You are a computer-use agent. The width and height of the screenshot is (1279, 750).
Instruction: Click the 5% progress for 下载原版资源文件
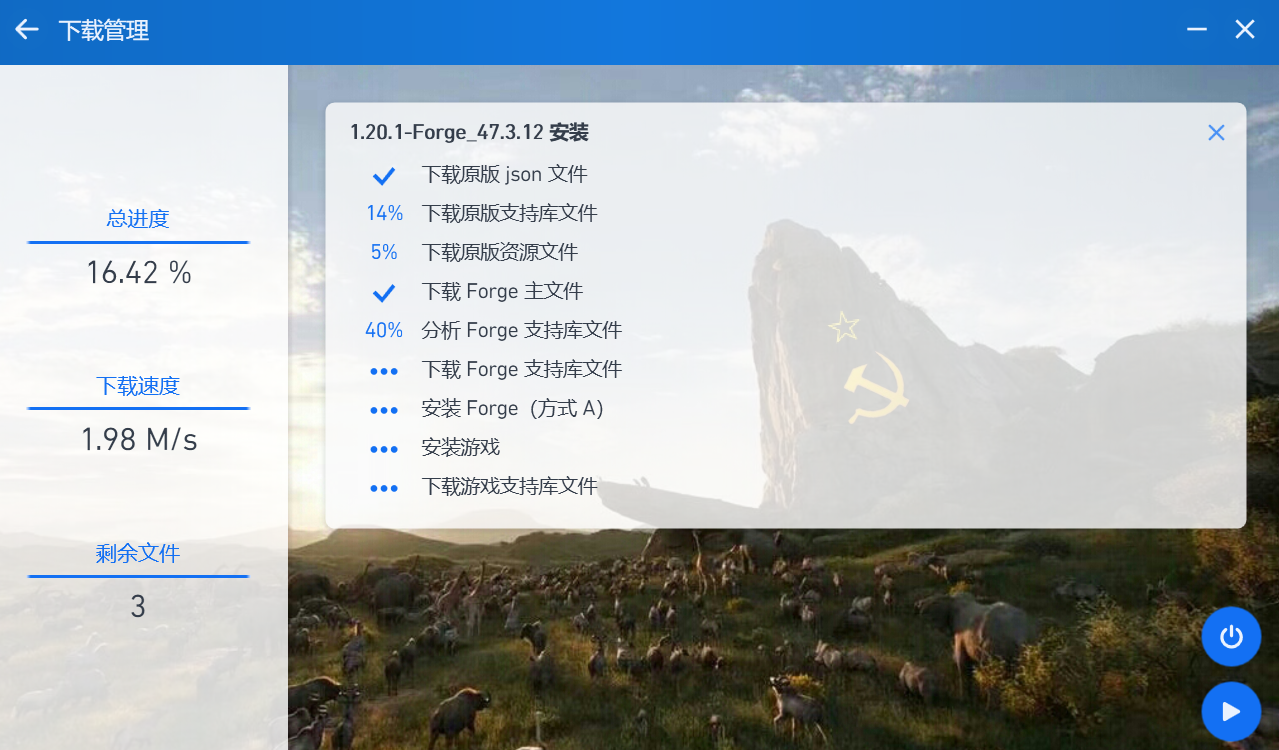[384, 253]
